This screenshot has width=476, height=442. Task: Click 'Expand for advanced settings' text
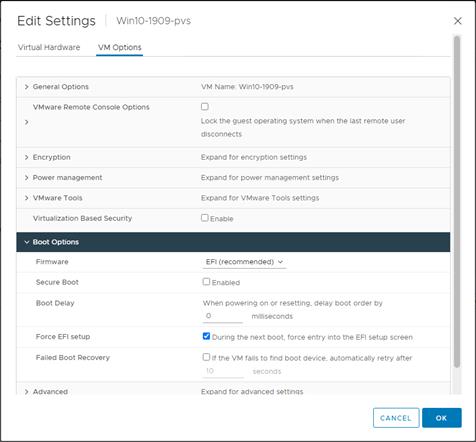point(252,392)
